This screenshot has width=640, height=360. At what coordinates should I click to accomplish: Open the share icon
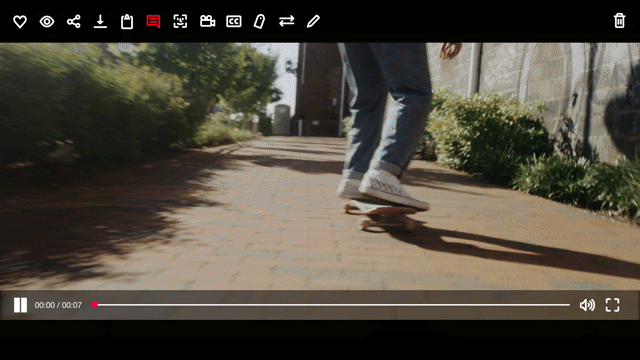(x=73, y=21)
